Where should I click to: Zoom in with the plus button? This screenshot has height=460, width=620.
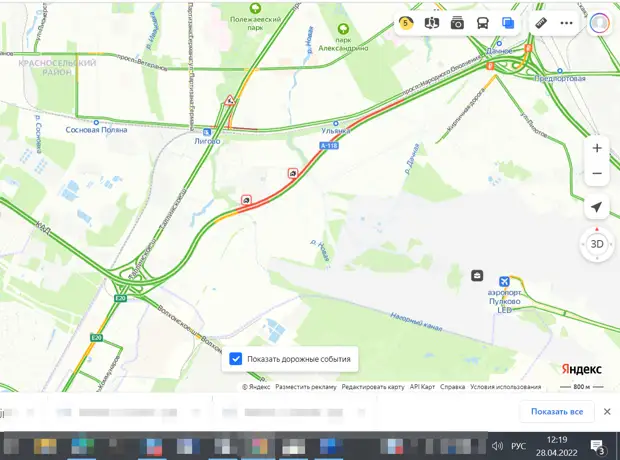coord(597,148)
